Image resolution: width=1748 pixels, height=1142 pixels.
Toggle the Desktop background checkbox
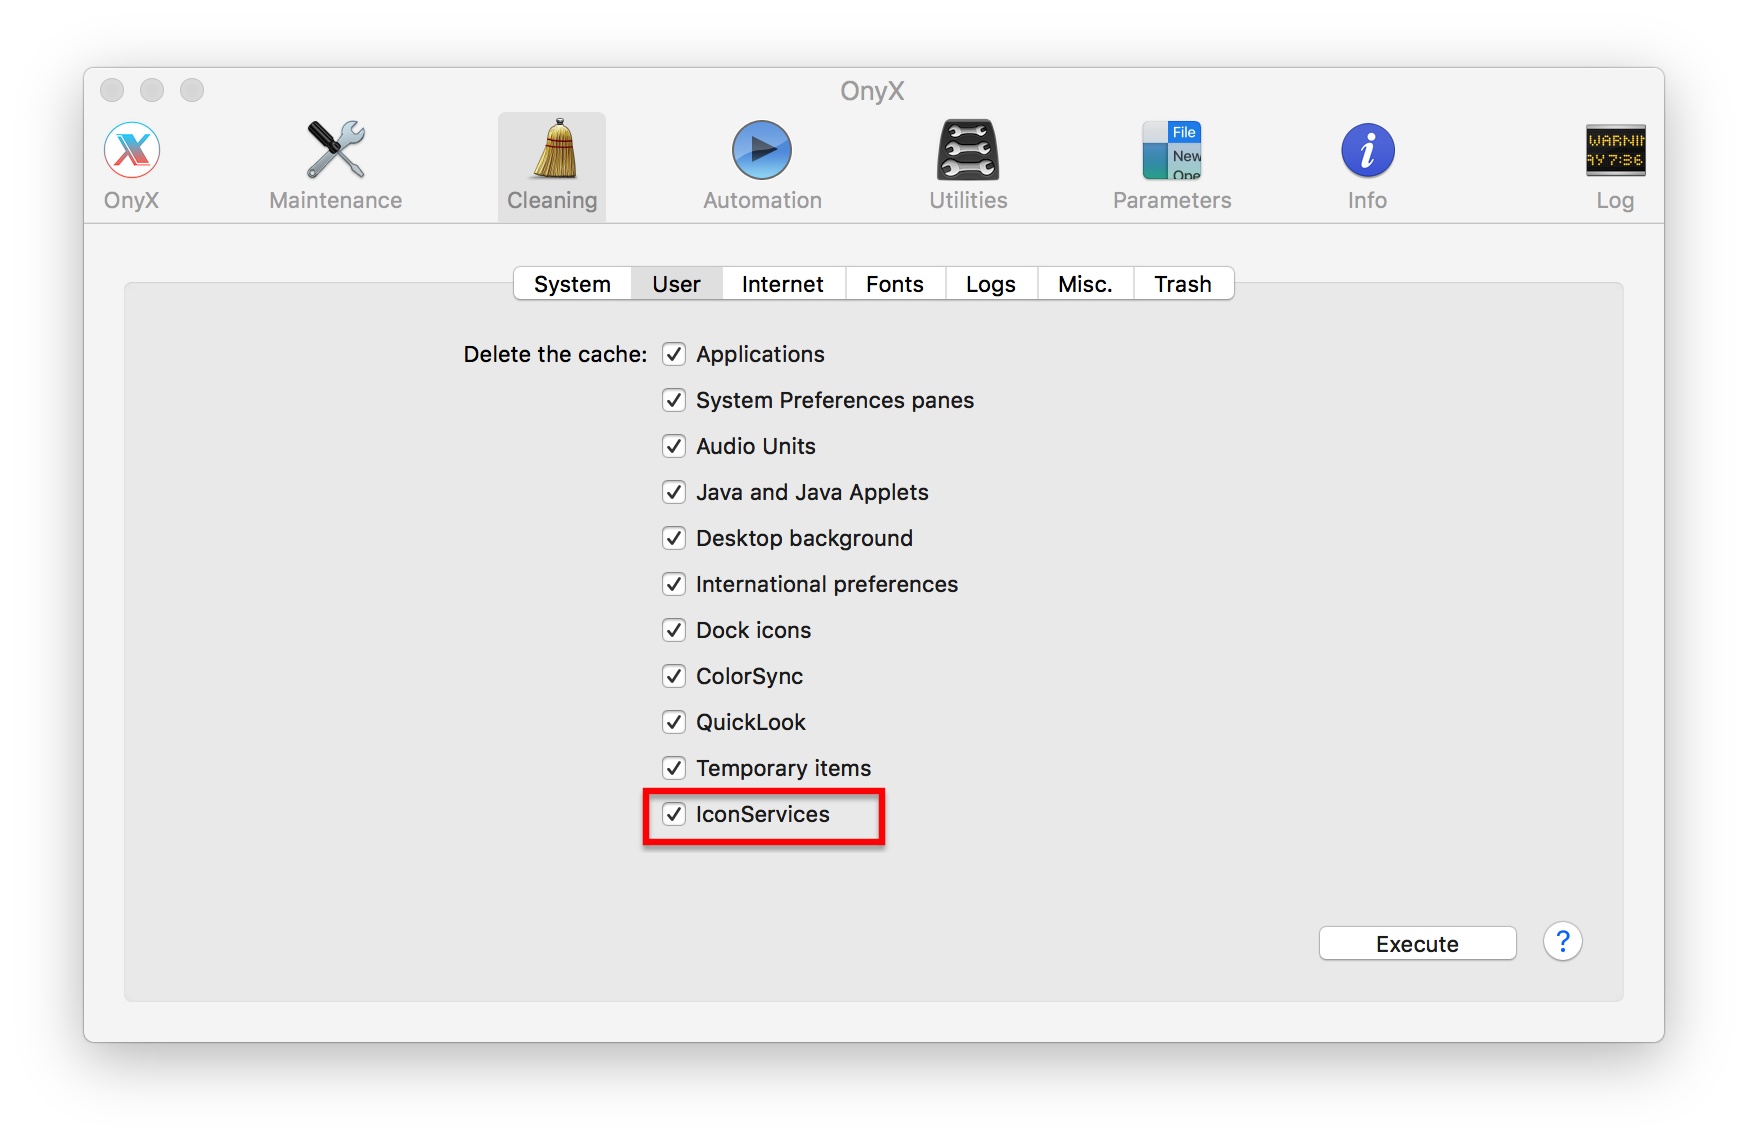(x=674, y=538)
